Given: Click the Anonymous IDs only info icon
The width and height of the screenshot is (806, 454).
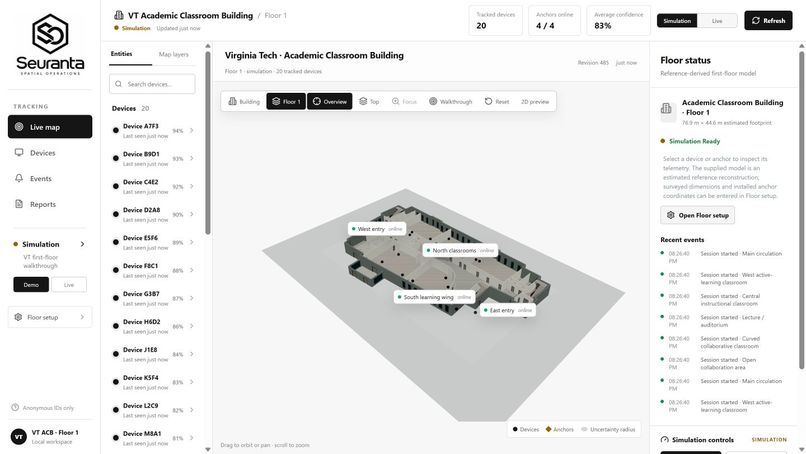Looking at the screenshot, I should click(x=15, y=408).
